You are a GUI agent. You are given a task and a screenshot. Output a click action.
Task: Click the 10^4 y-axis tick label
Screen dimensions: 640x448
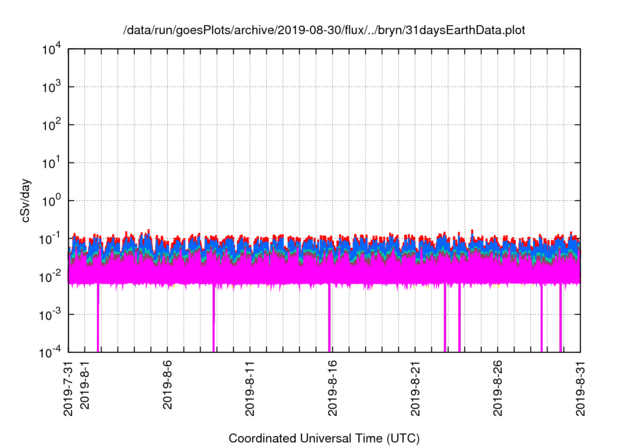click(50, 49)
